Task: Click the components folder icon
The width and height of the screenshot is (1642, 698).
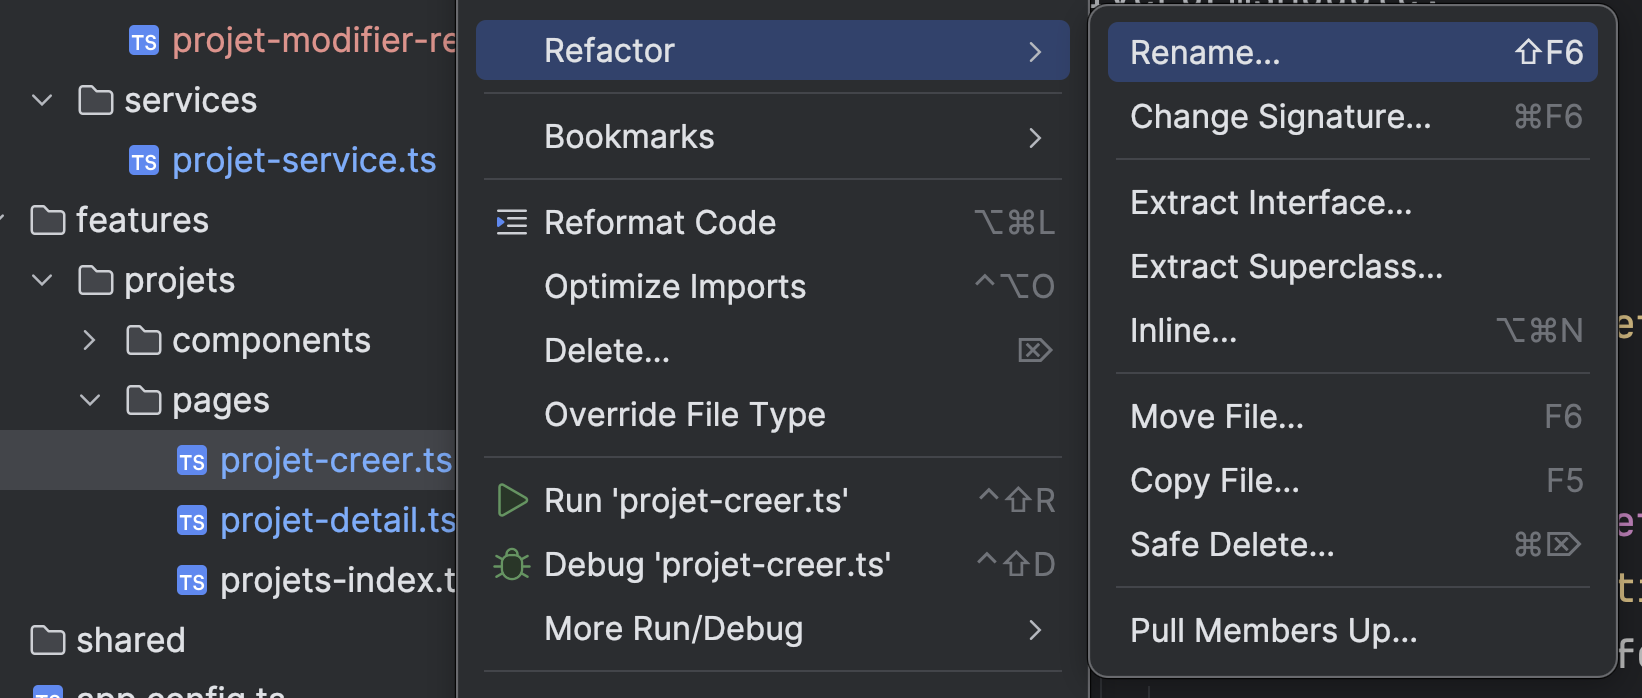Action: [x=144, y=341]
